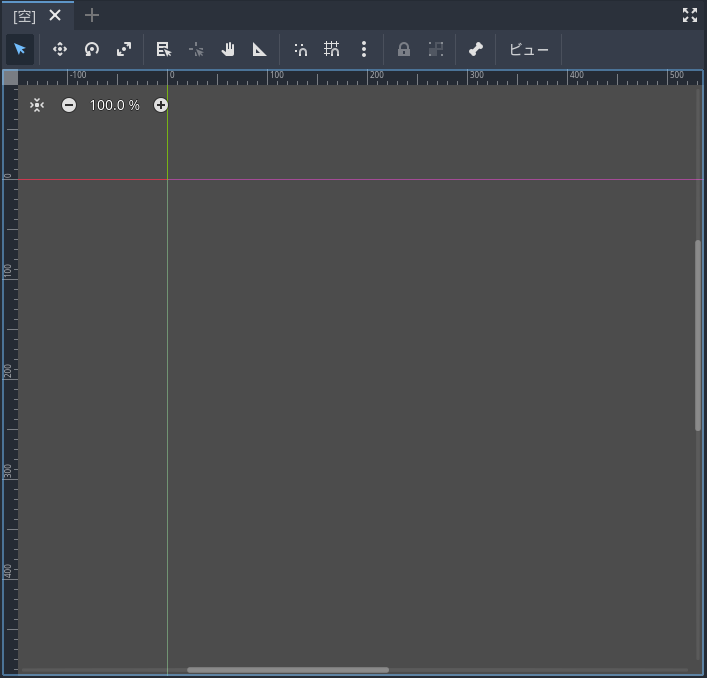
Task: Select the Ruler Mode triangle tool
Action: click(x=260, y=49)
